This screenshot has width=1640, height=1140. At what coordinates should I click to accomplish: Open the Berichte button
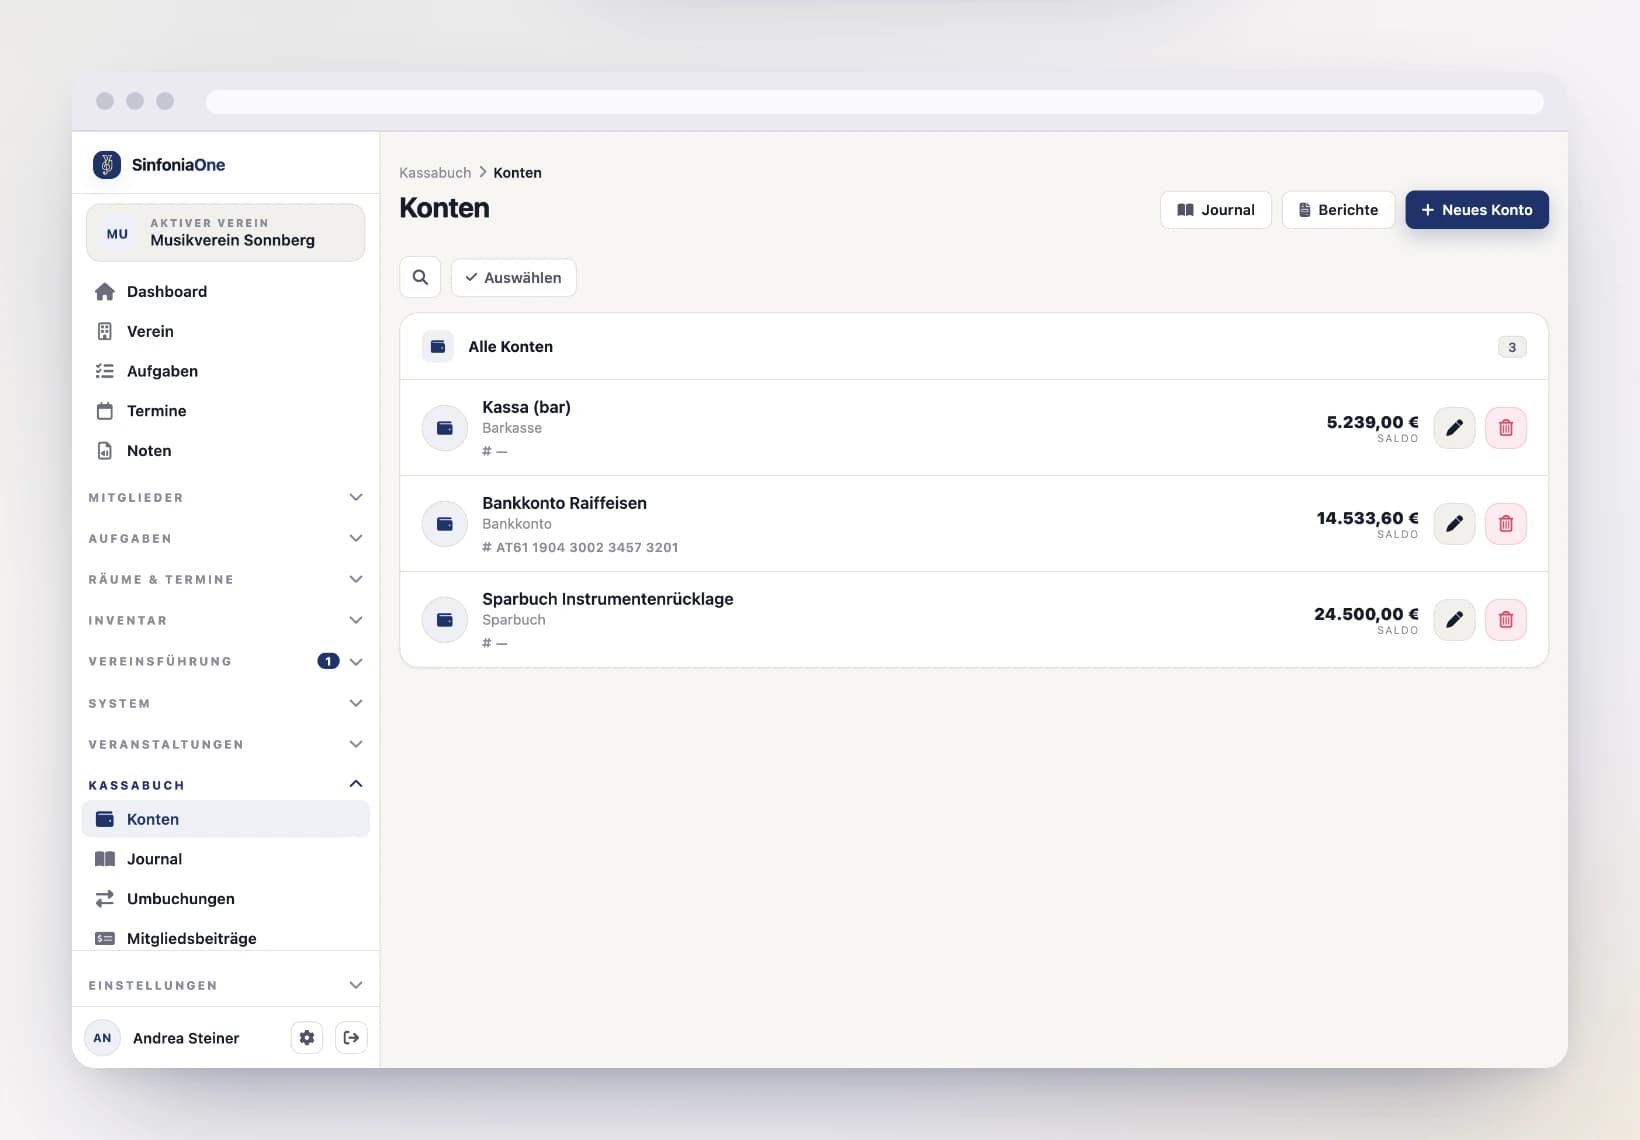coord(1338,210)
